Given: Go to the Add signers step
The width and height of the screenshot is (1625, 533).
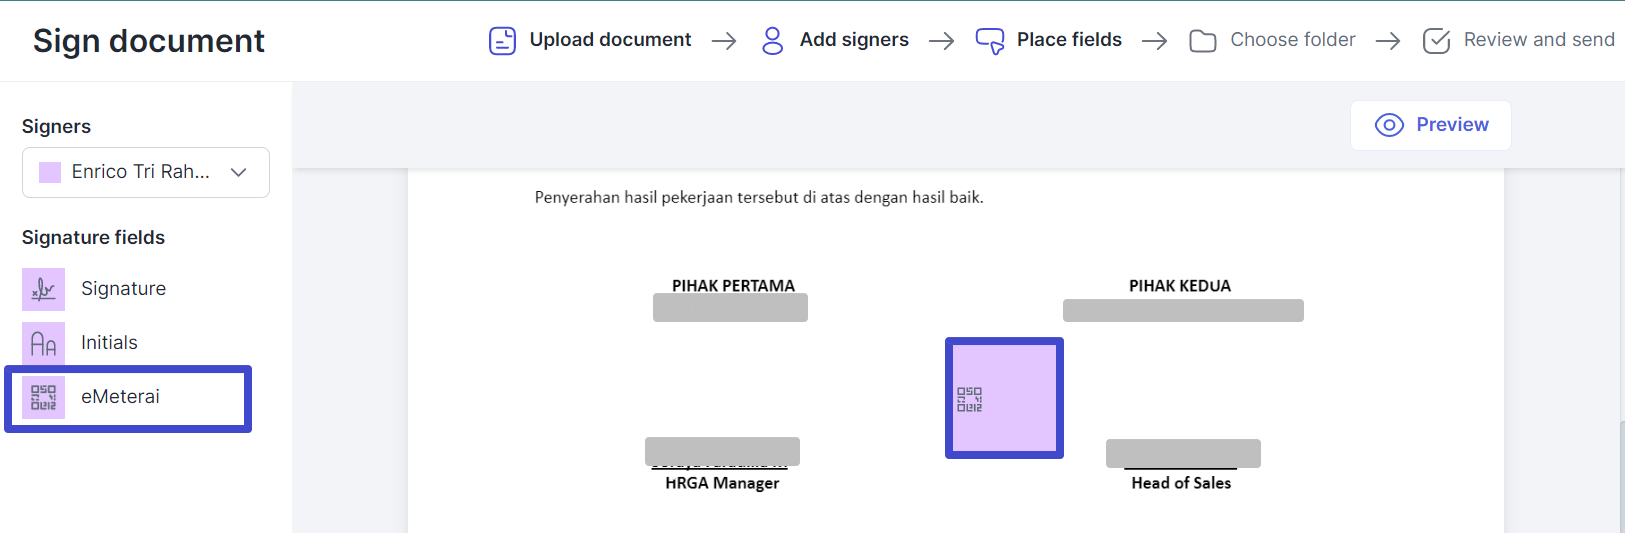Looking at the screenshot, I should tap(854, 40).
